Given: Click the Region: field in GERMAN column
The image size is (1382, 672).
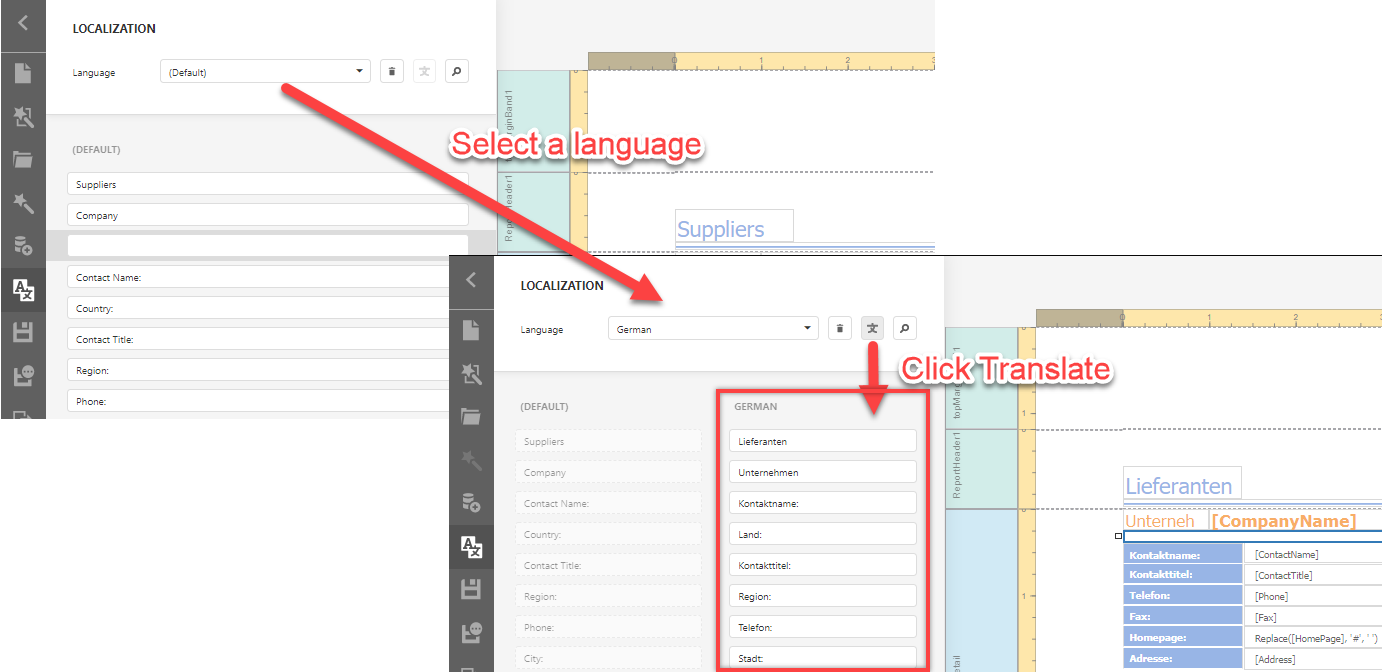Looking at the screenshot, I should tap(823, 596).
